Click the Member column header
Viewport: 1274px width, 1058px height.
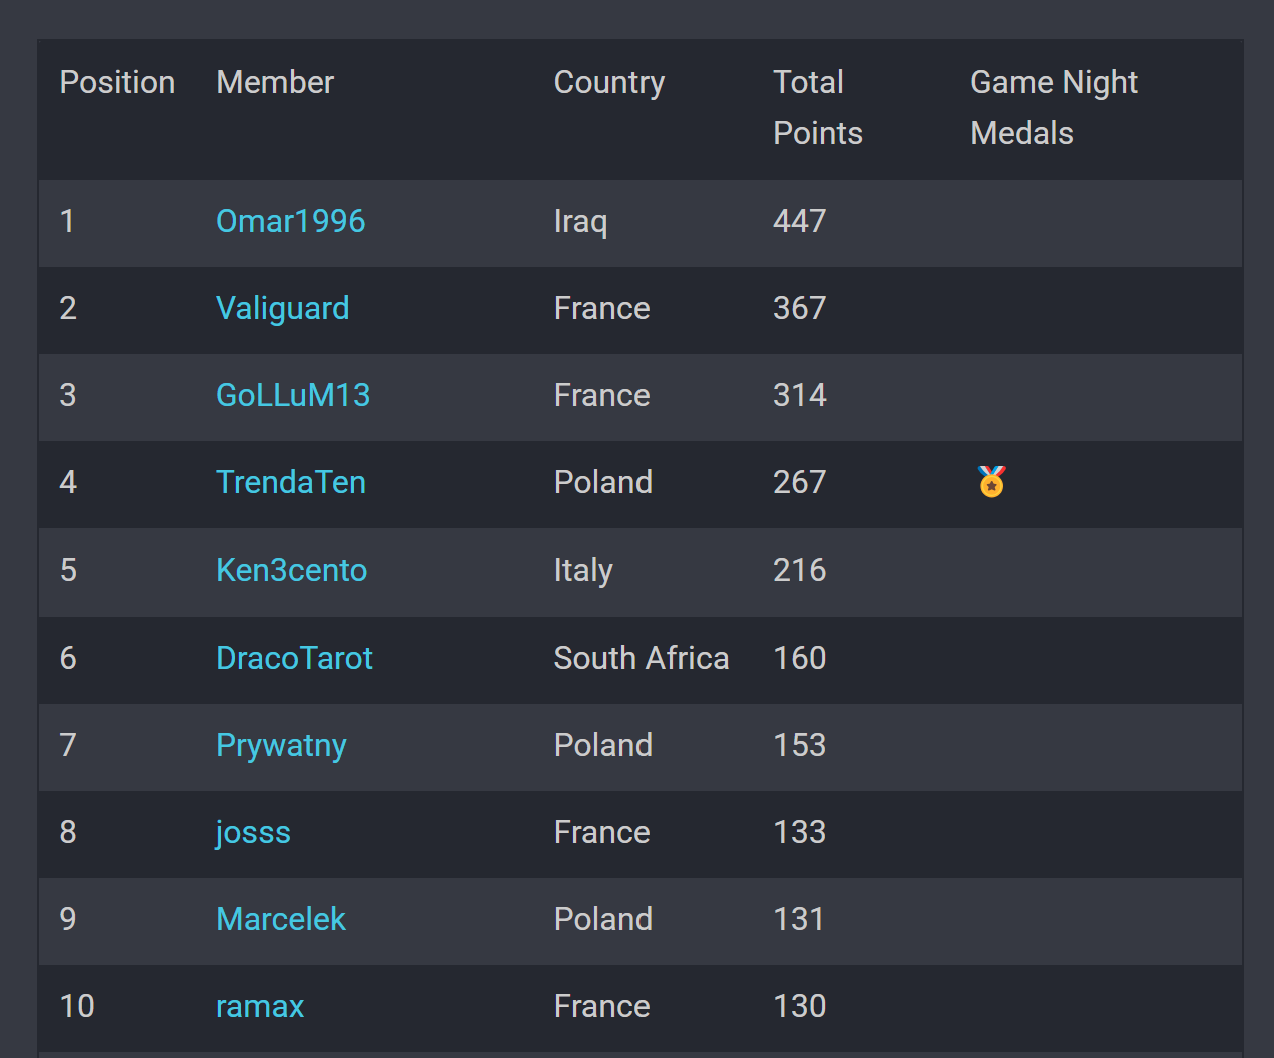[275, 82]
